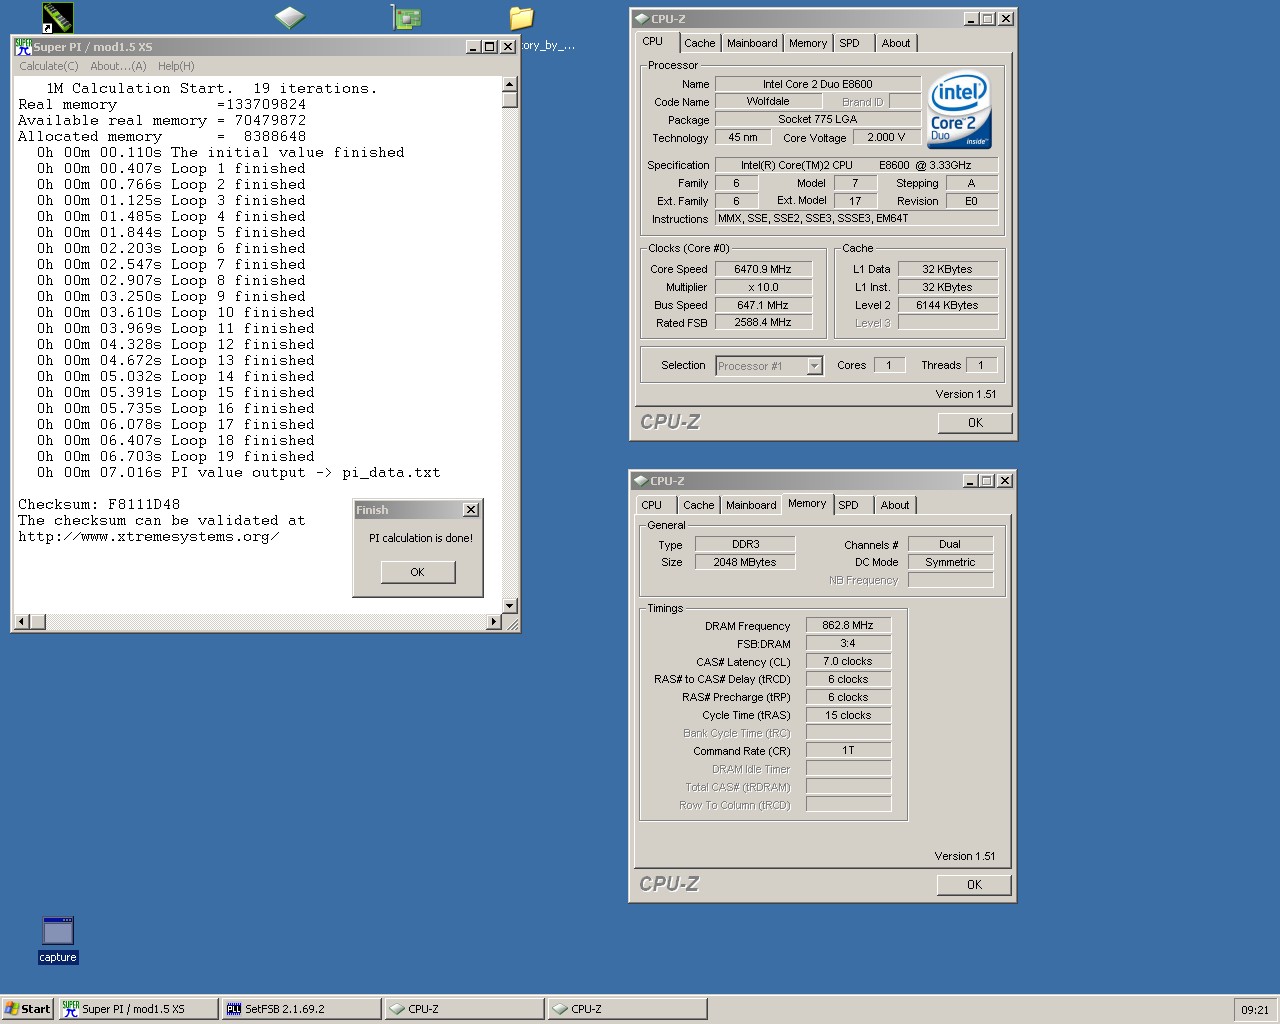Click the Code Name Wolfdale field
Screen dimensions: 1280x1024
click(768, 102)
